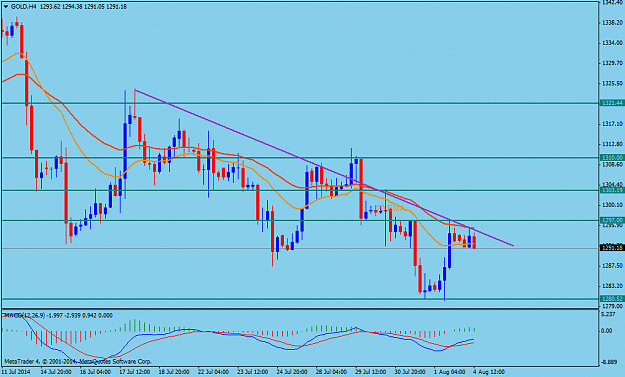Click MACD scale value 0.00
Screen dimensions: 625x377
607,331
